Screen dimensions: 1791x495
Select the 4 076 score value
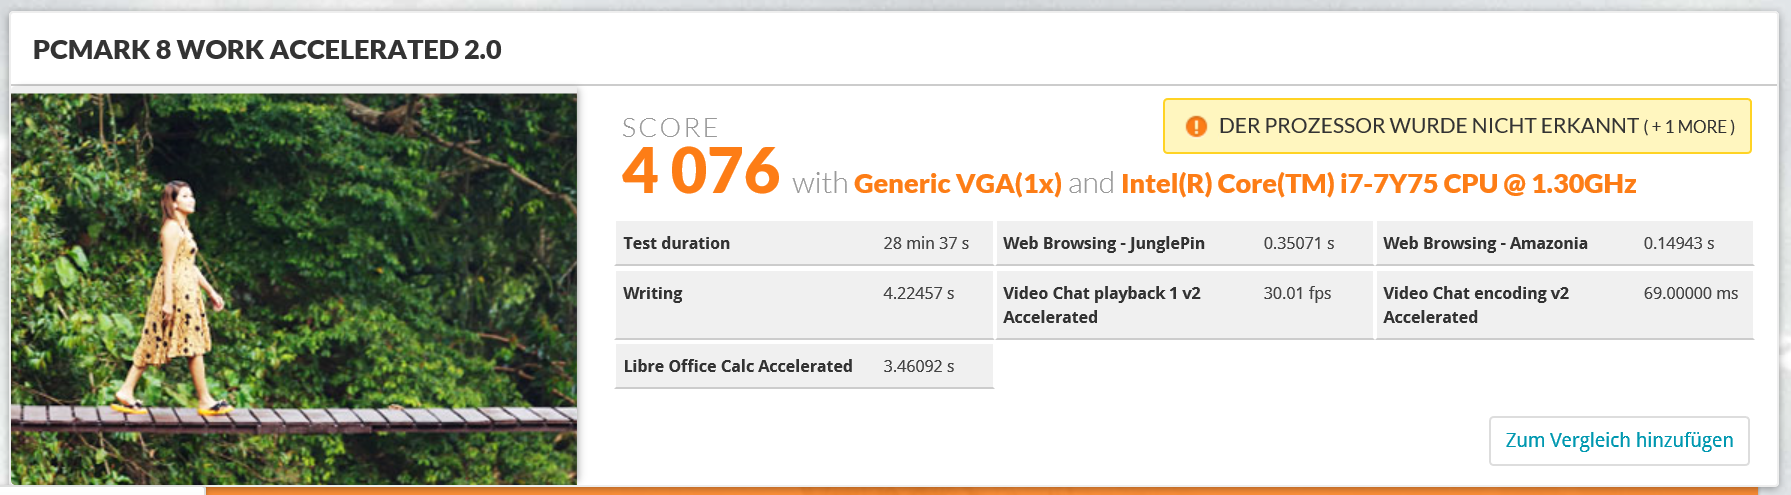tap(700, 171)
